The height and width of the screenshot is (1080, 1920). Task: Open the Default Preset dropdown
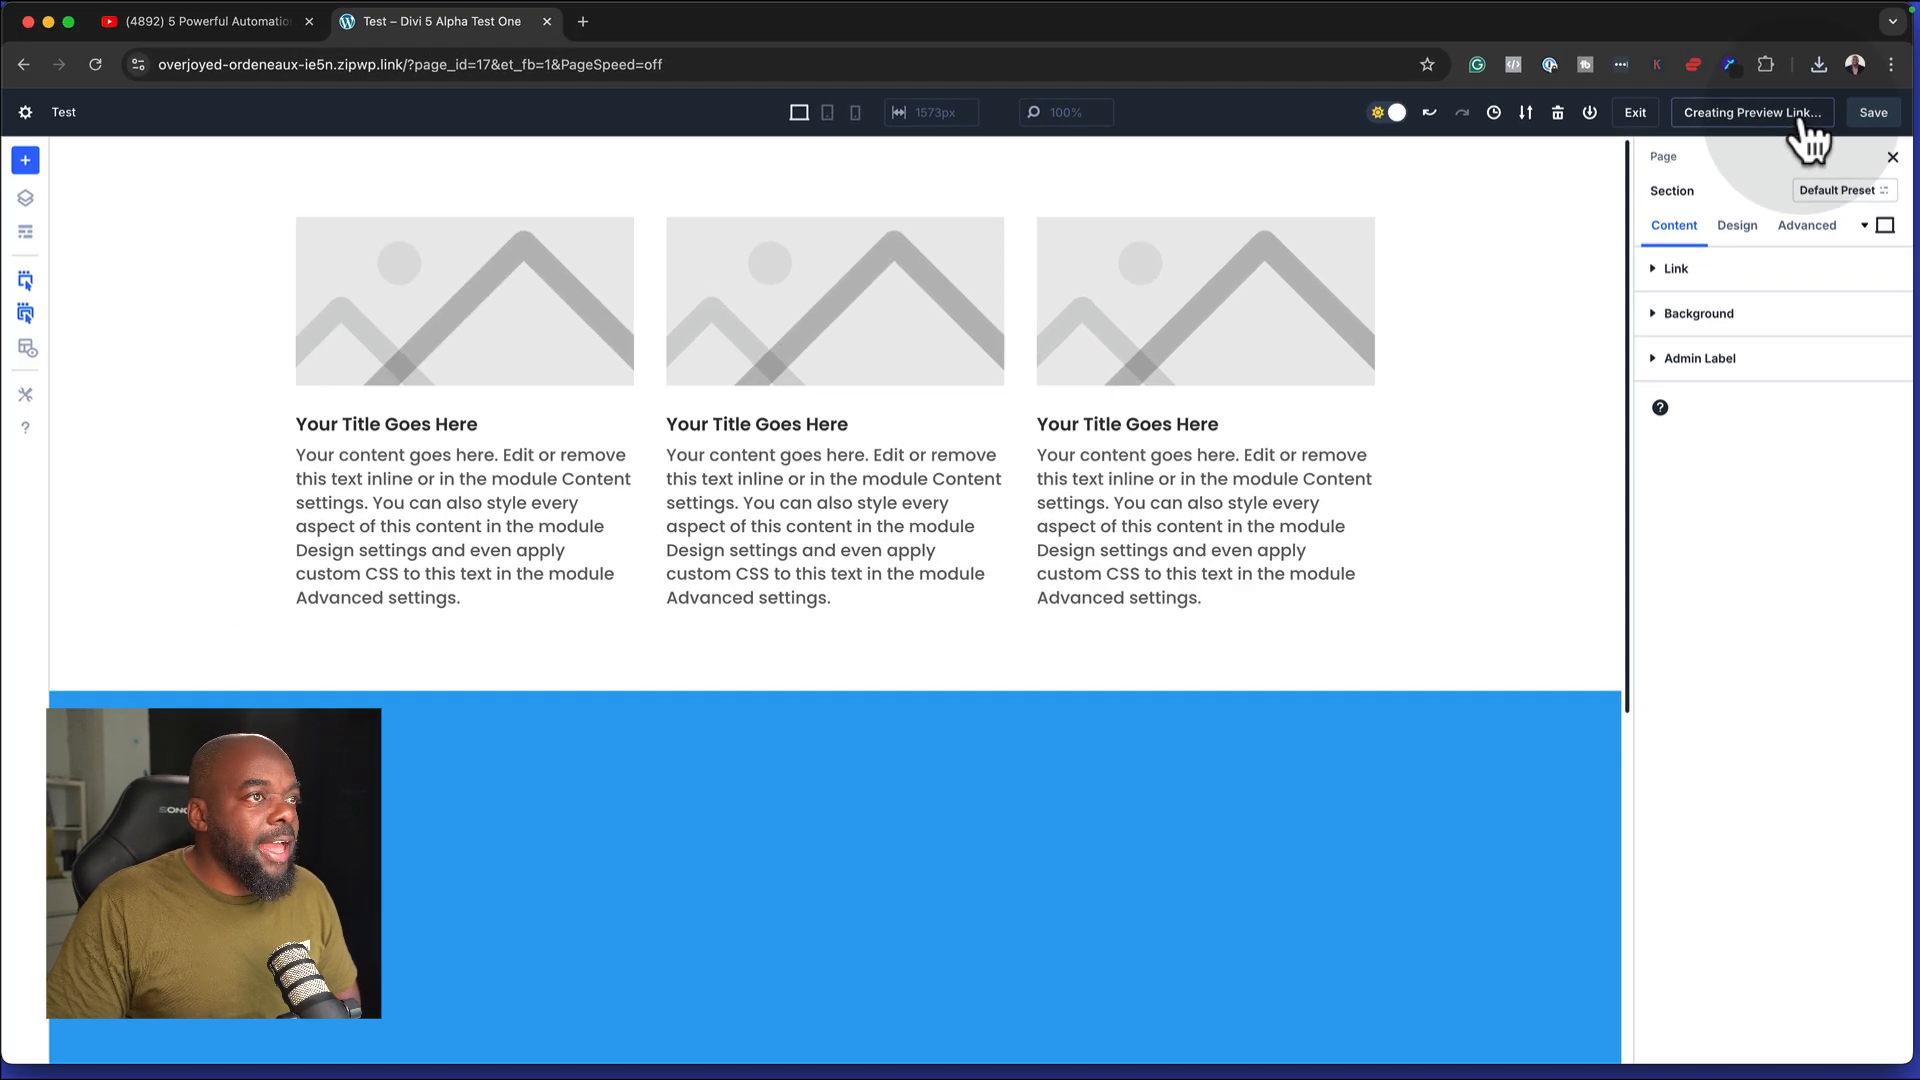point(1843,190)
